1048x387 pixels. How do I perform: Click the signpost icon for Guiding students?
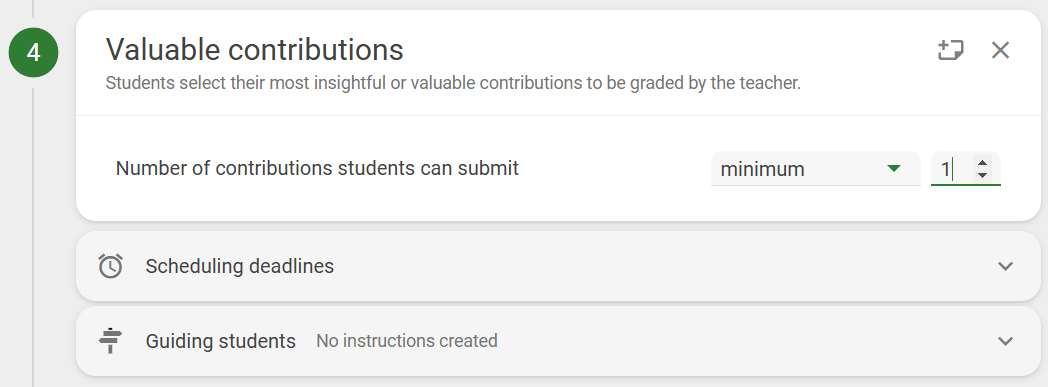(x=110, y=341)
